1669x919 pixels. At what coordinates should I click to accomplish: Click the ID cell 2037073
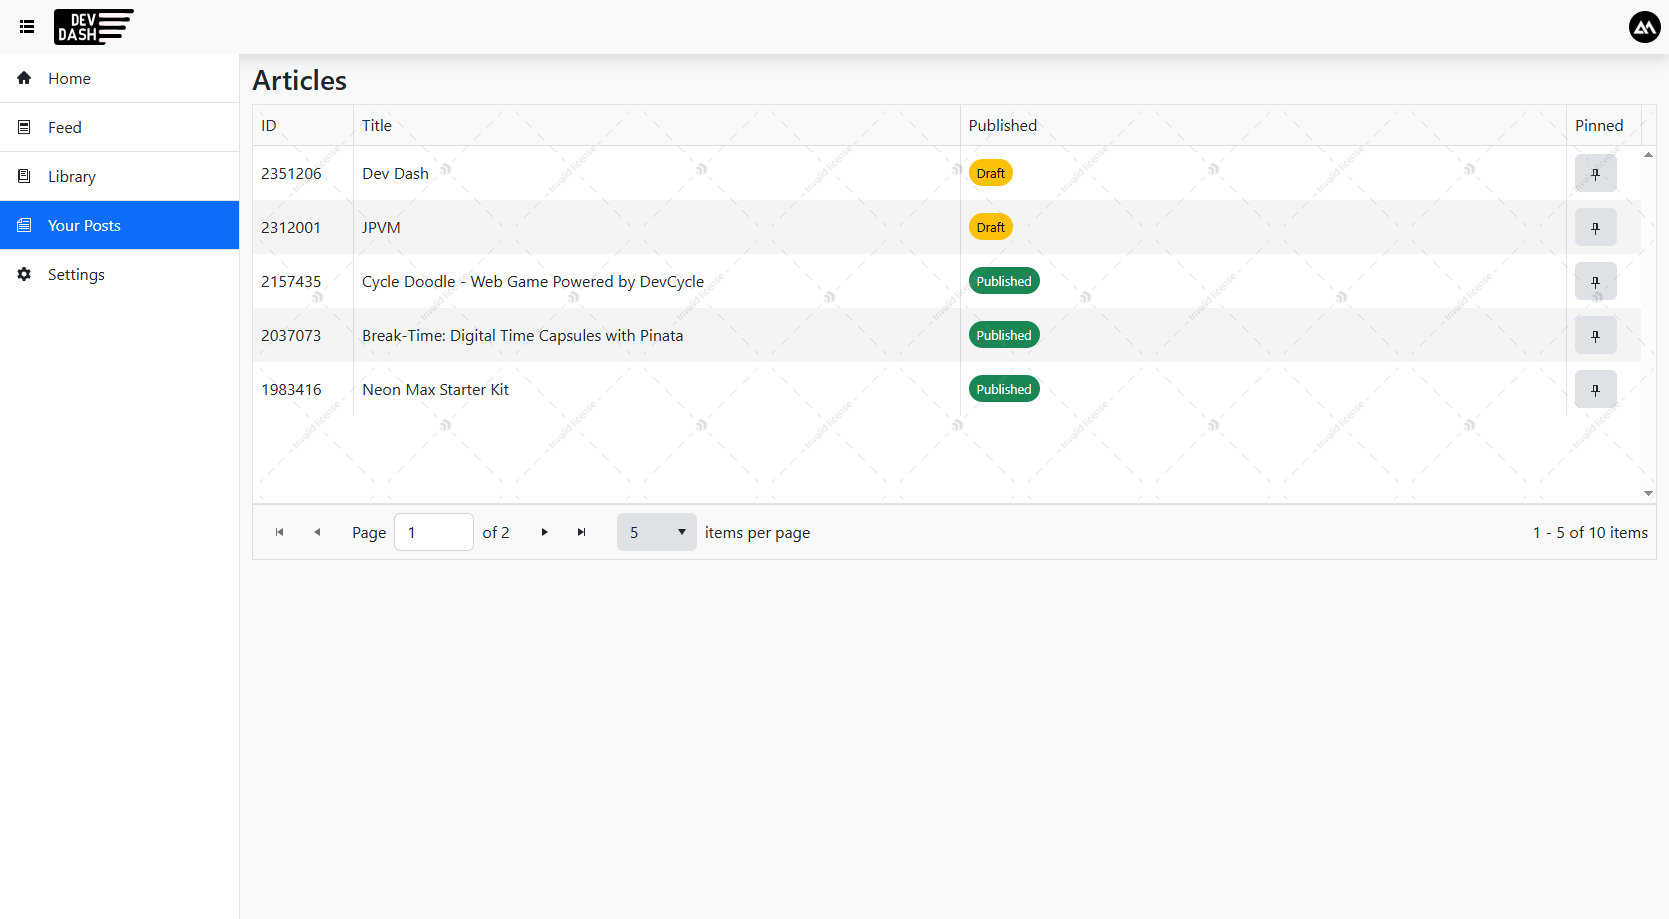303,335
